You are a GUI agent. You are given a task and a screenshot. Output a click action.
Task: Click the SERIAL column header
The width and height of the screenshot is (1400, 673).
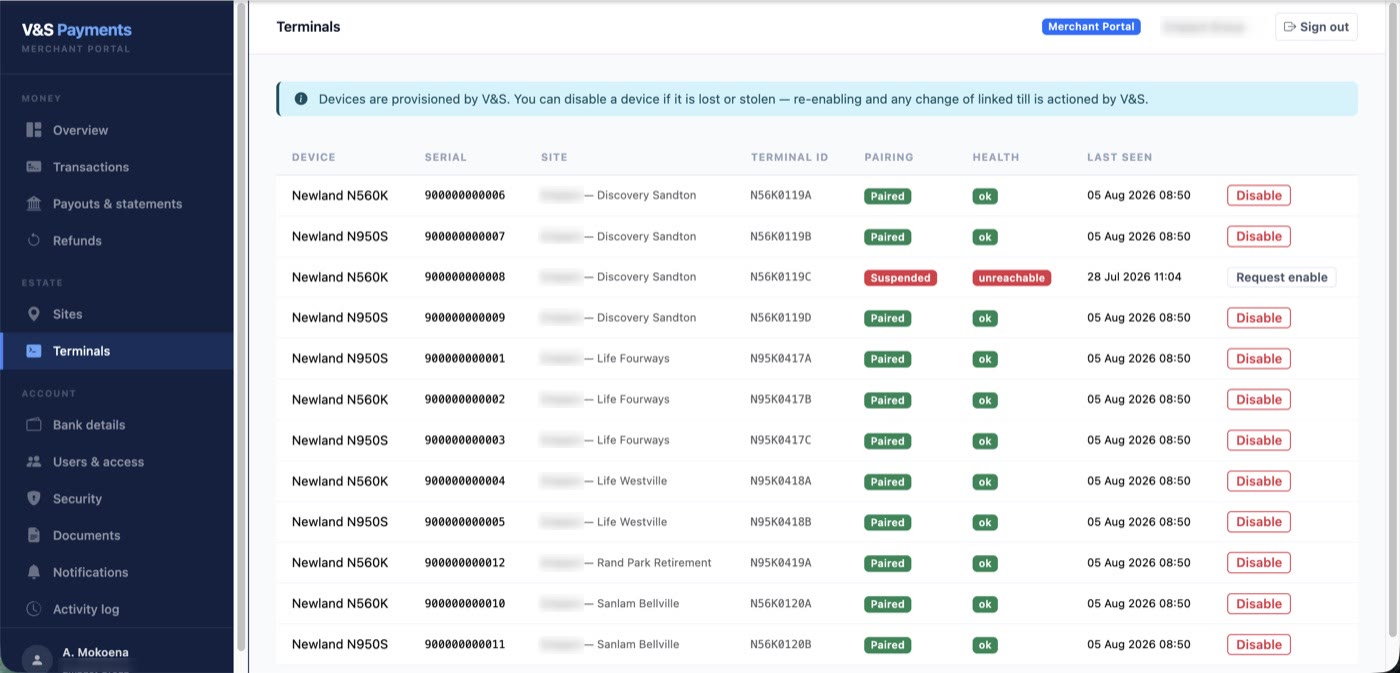[446, 157]
